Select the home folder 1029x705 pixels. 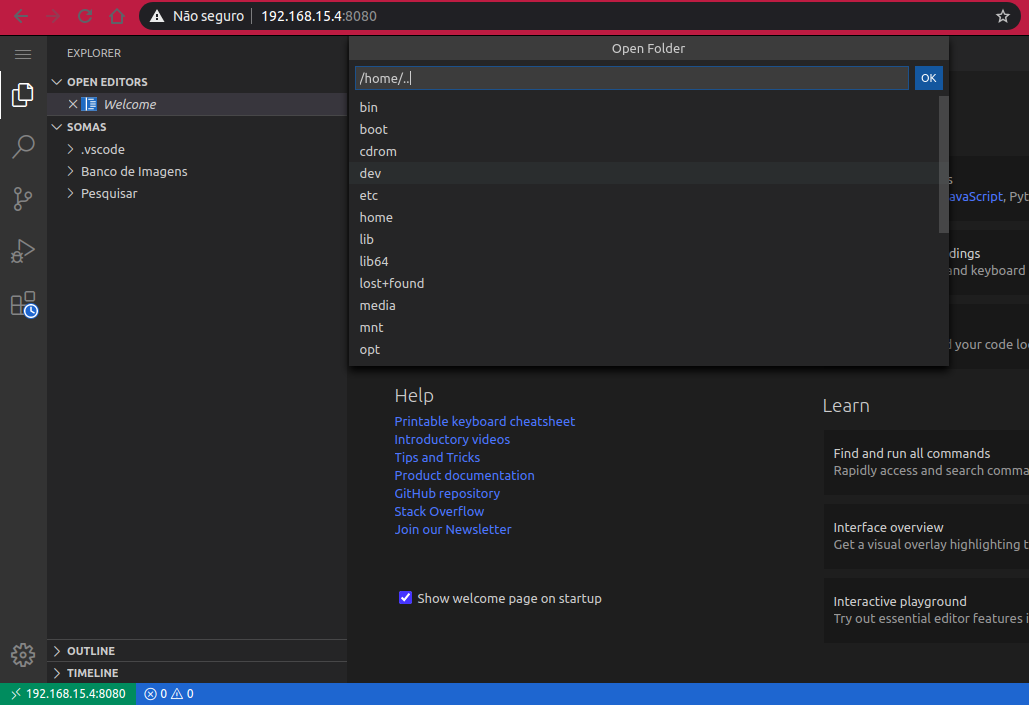[644, 217]
